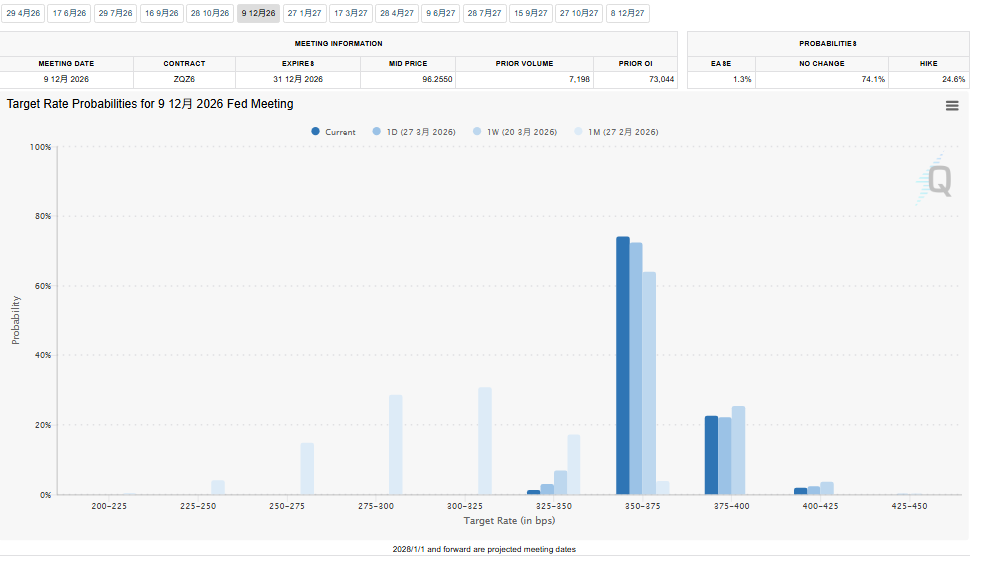Toggle the 1D (27 3月 2026) legend series
Image resolution: width=984 pixels, height=562 pixels.
(414, 132)
